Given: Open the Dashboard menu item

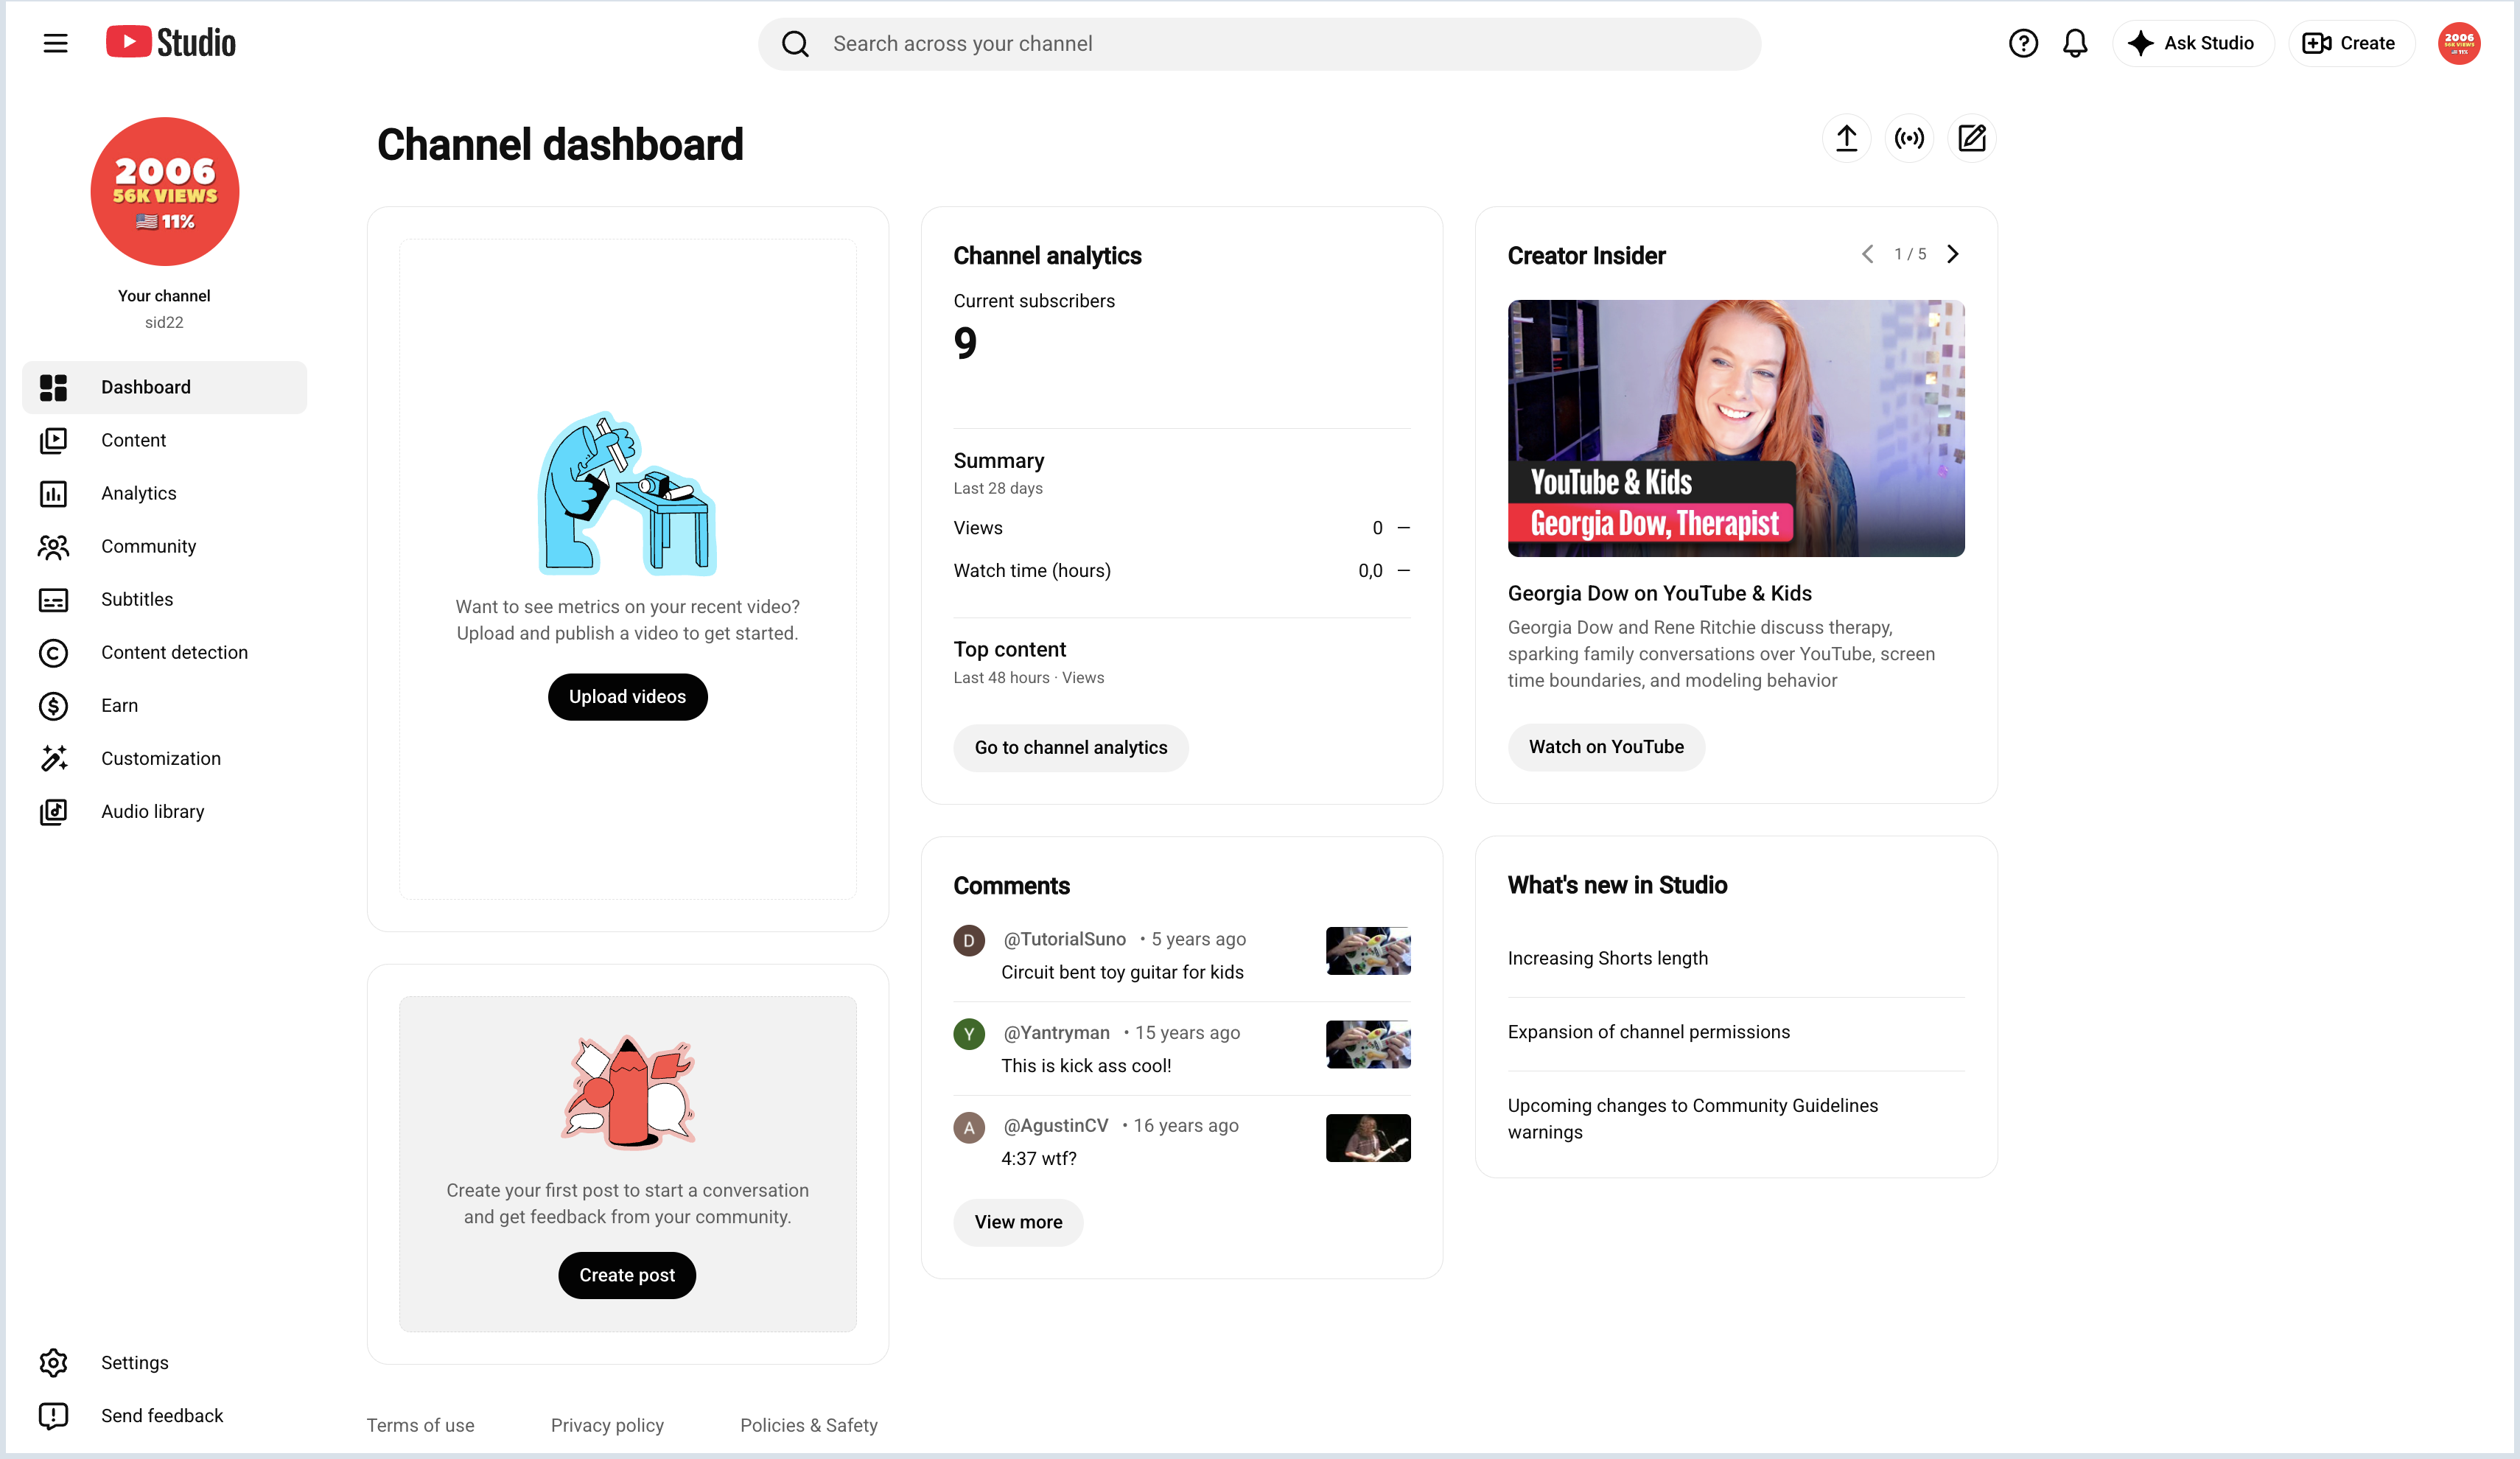Looking at the screenshot, I should [x=164, y=387].
